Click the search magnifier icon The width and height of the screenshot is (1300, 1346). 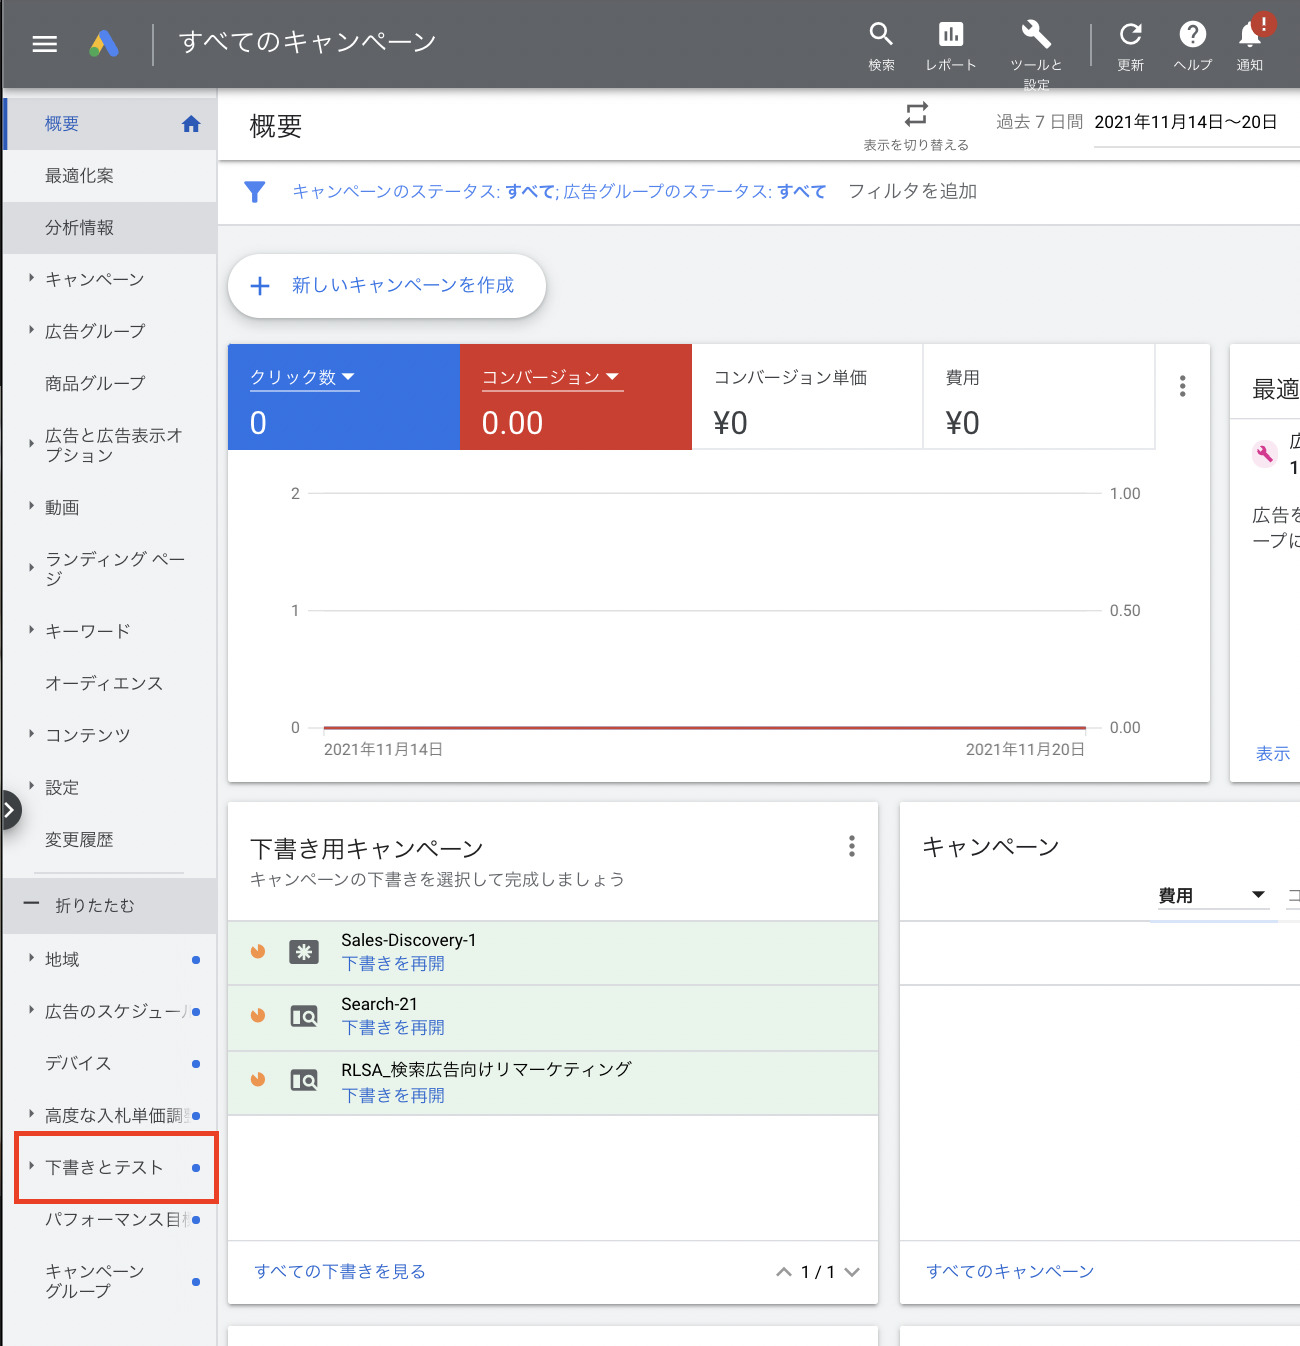point(881,35)
